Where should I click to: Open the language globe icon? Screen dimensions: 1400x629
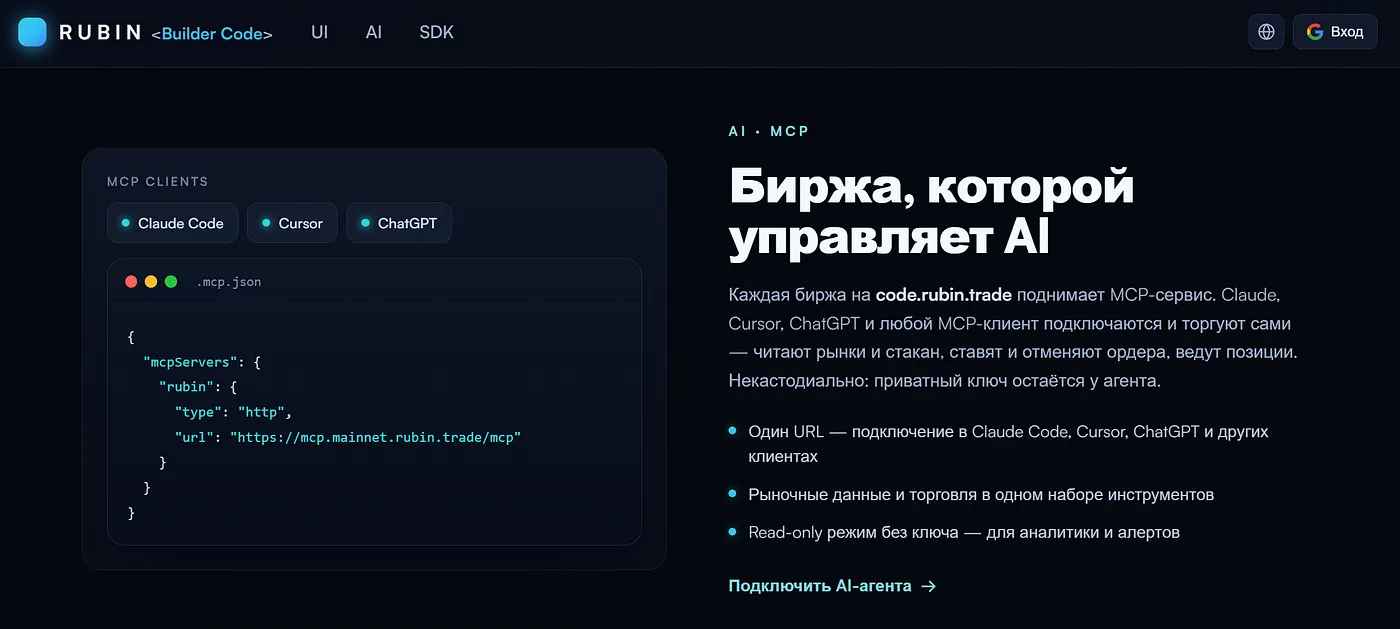tap(1266, 32)
